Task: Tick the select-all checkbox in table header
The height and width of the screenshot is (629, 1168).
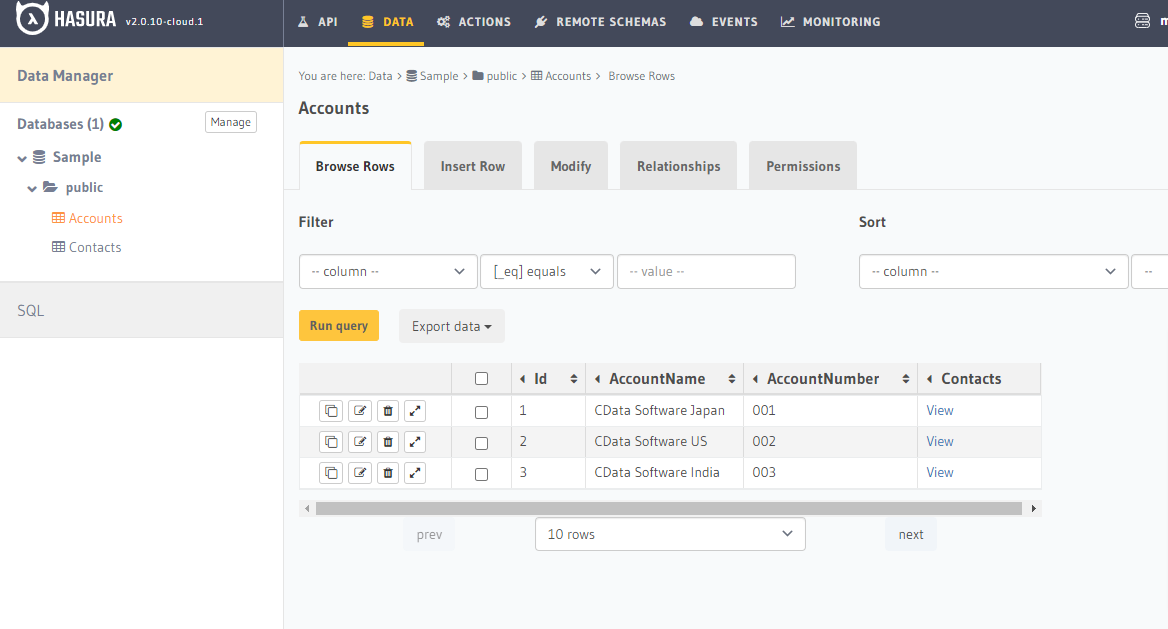Action: tap(481, 379)
